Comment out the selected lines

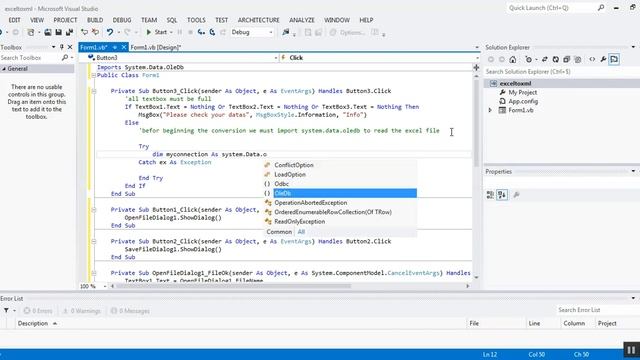coord(84,32)
